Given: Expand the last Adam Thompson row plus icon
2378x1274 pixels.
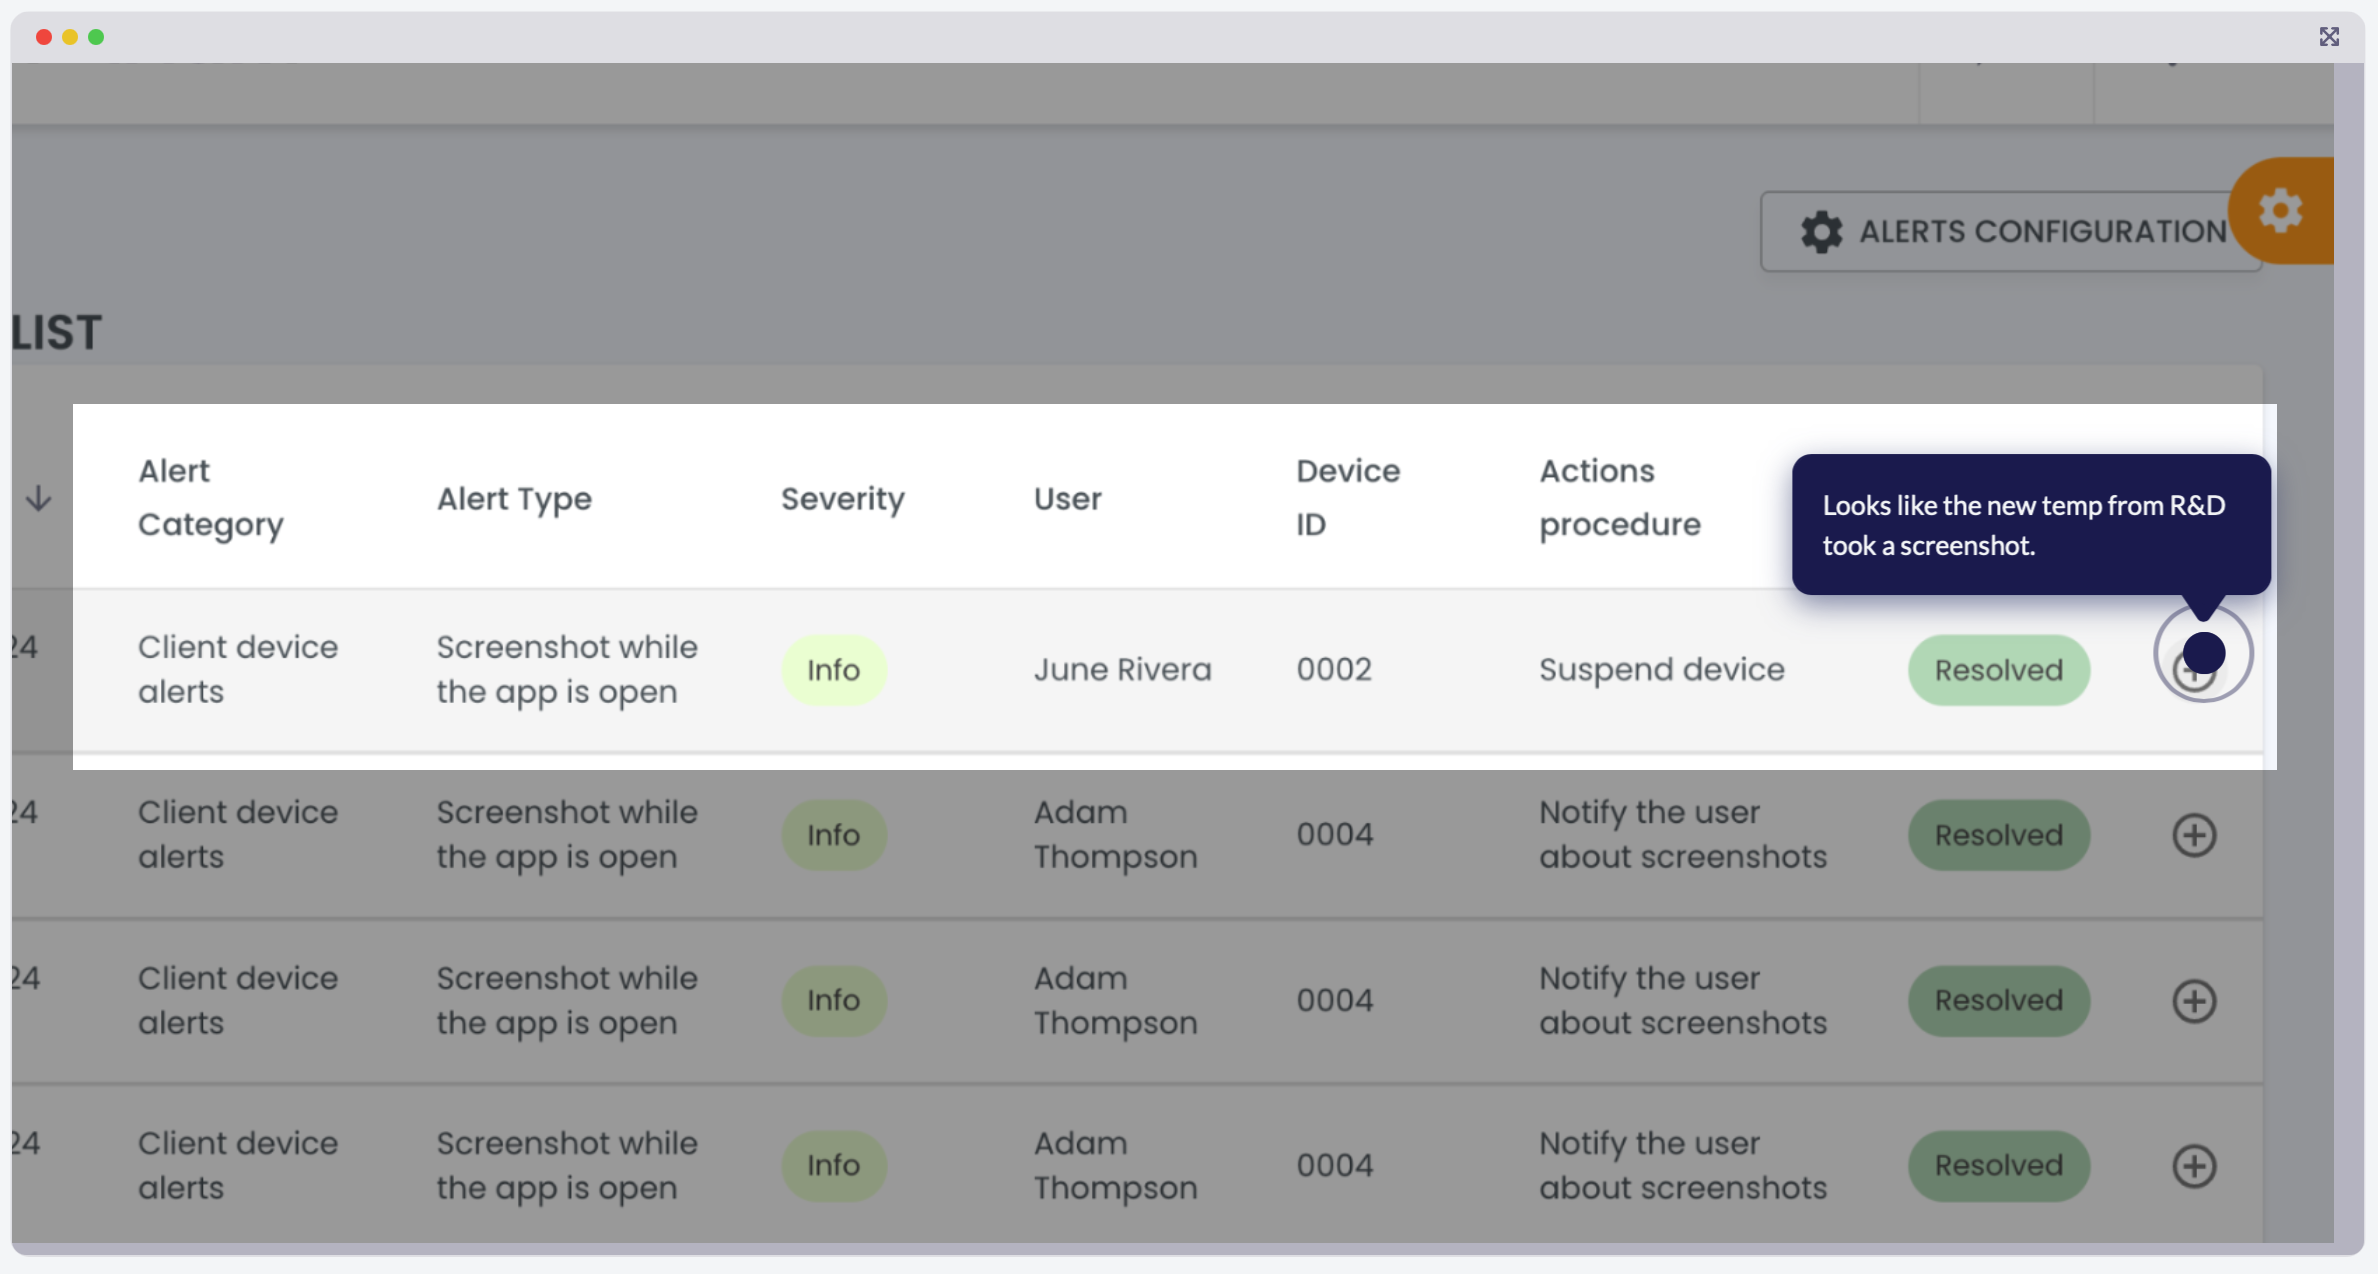Looking at the screenshot, I should pos(2195,1166).
